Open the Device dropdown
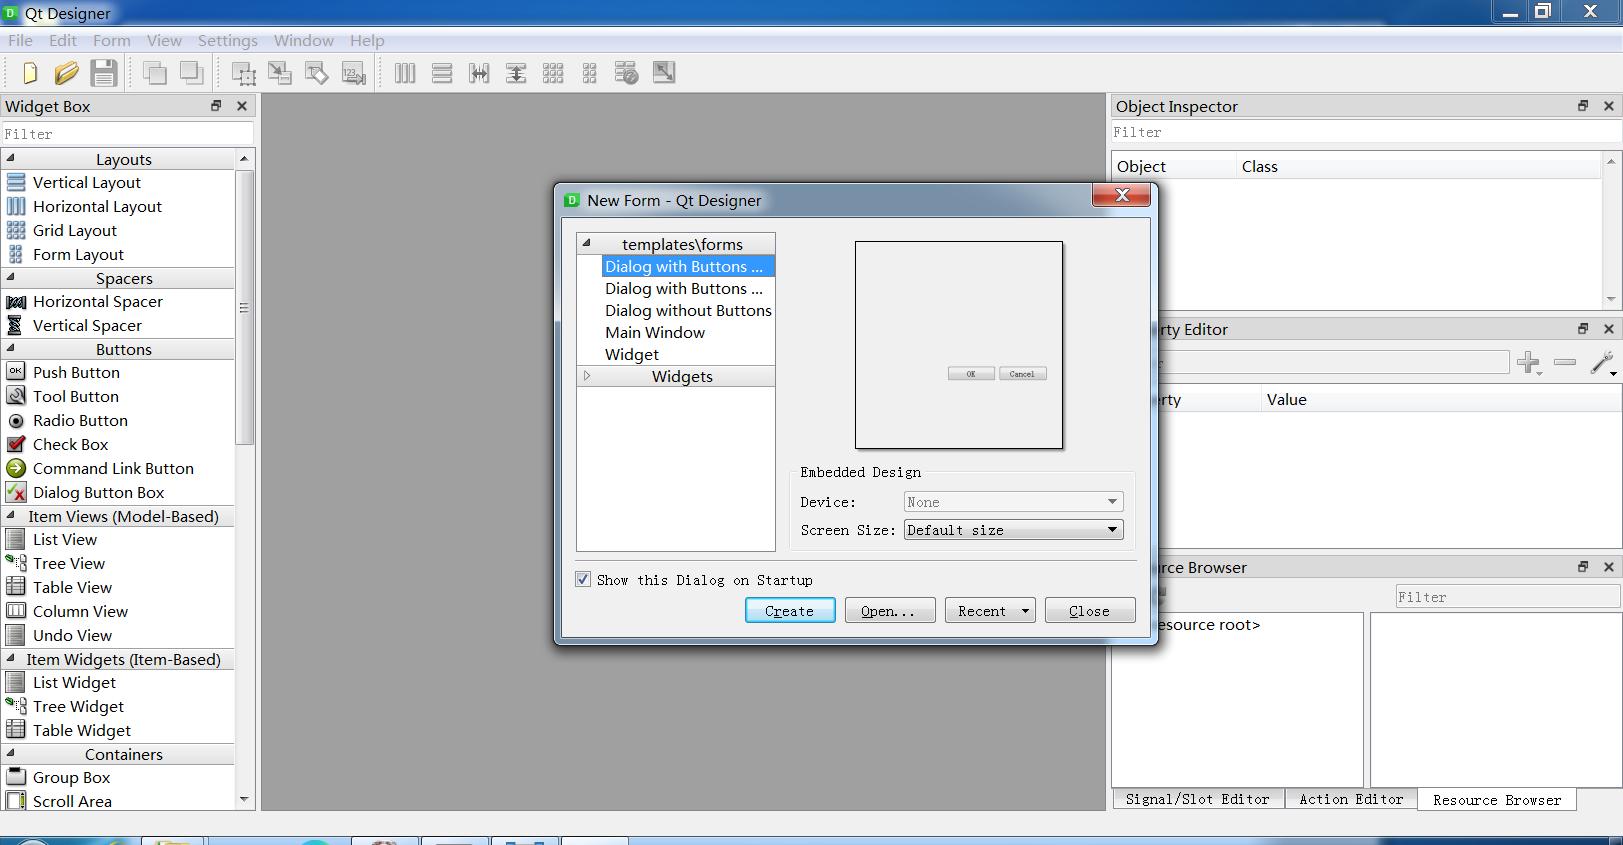This screenshot has height=845, width=1623. [1013, 502]
